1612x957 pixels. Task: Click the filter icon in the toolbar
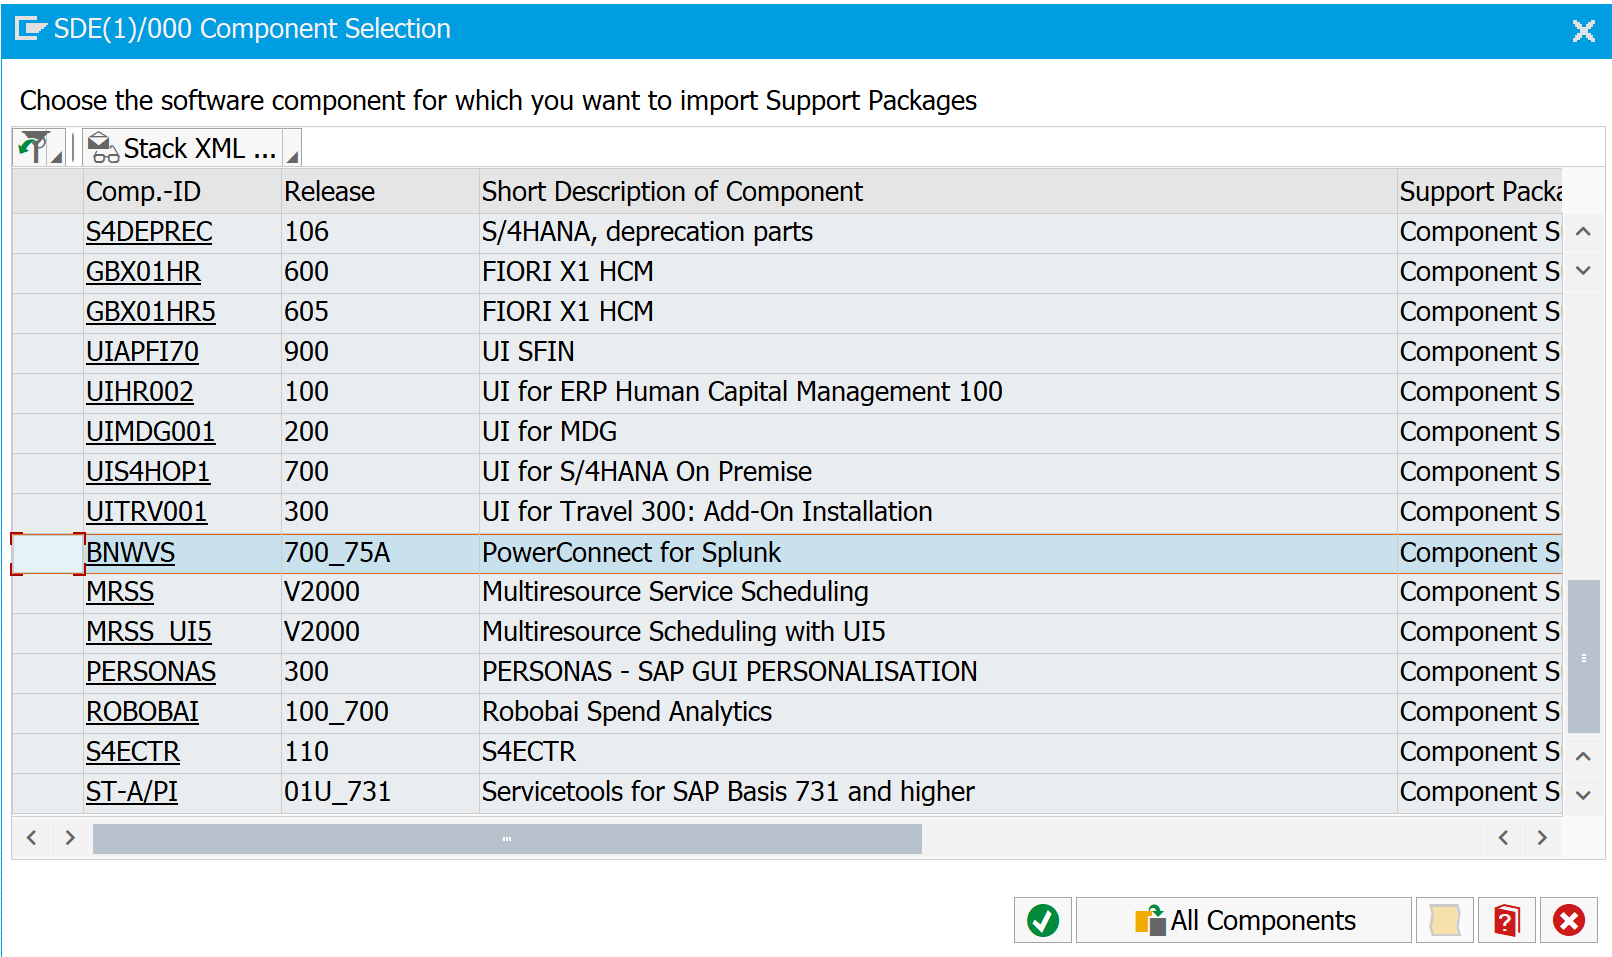(33, 148)
